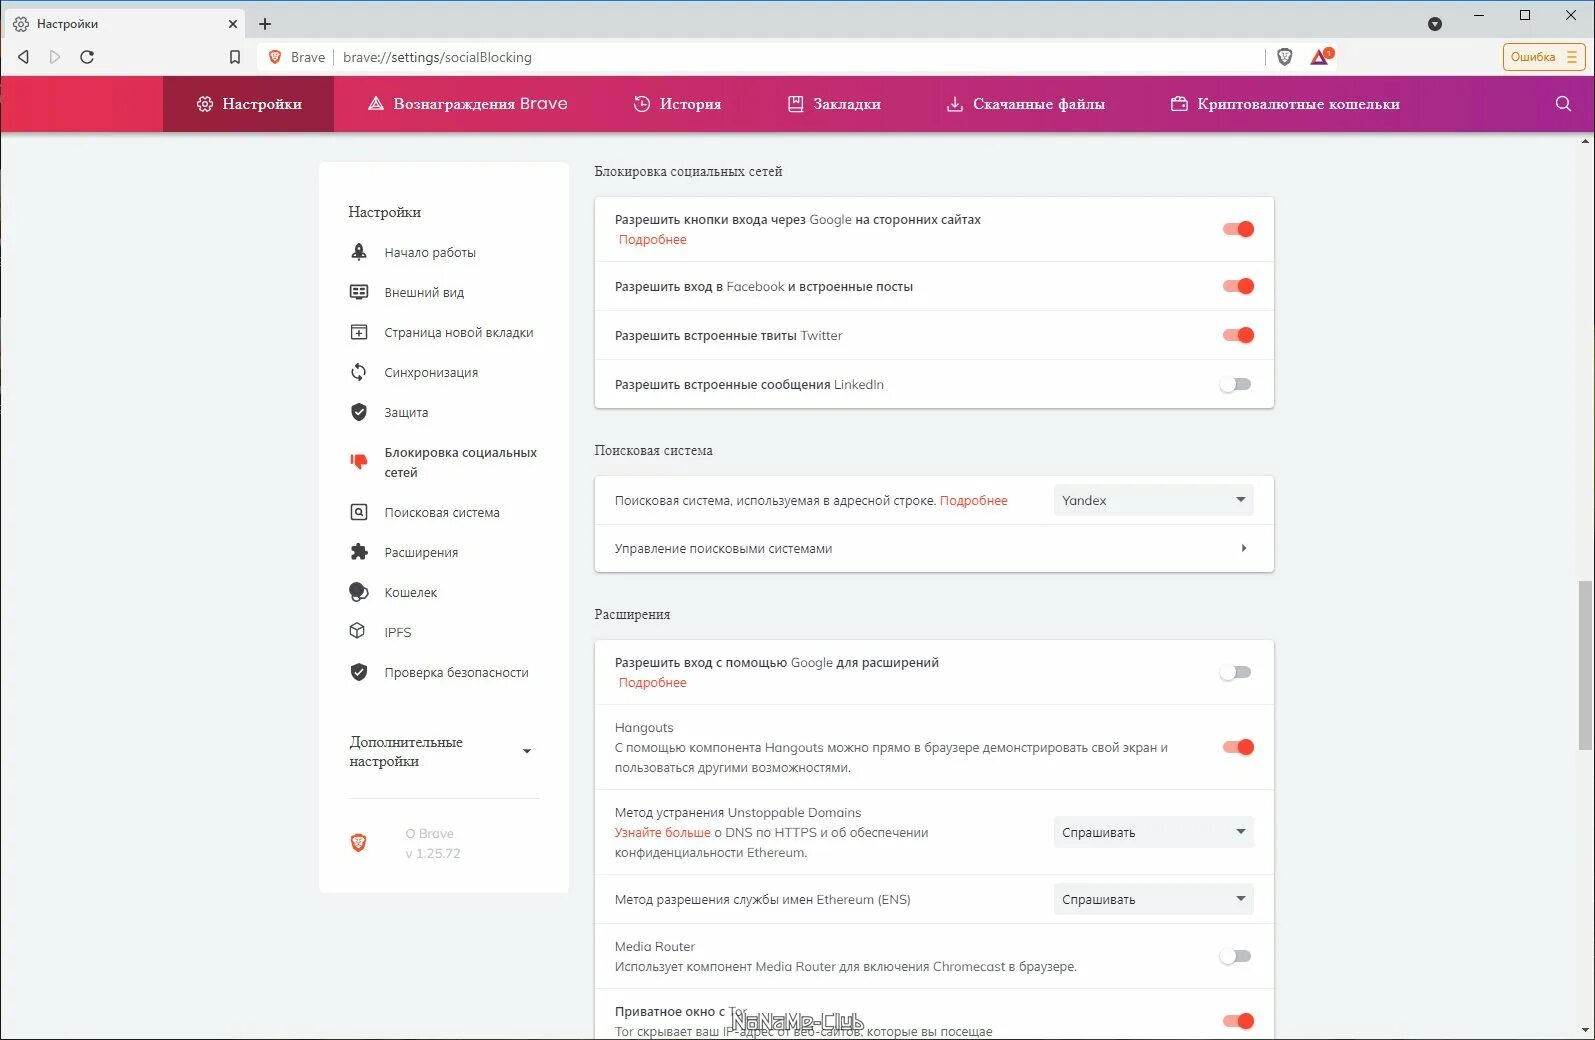Open new tab with plus icon

coord(265,24)
